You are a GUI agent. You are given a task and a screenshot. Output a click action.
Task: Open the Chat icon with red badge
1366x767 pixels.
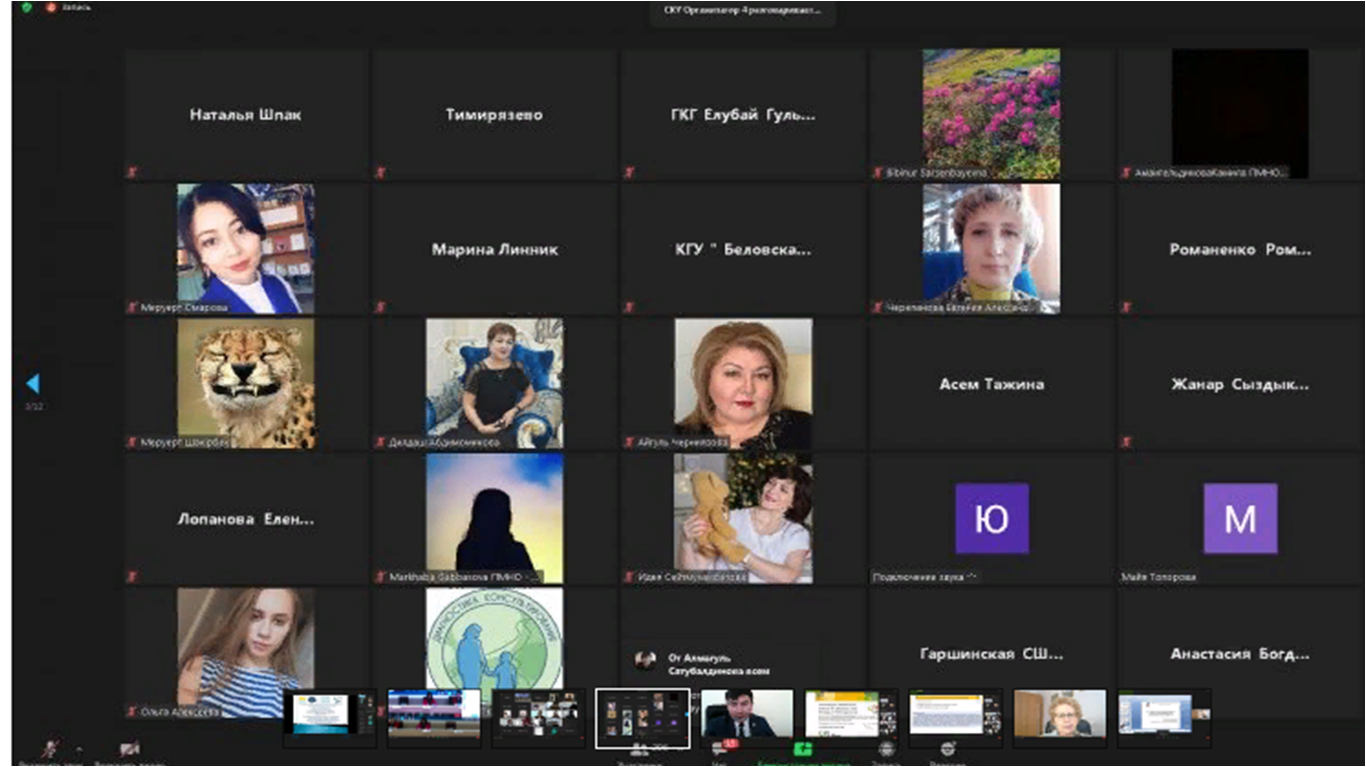718,748
